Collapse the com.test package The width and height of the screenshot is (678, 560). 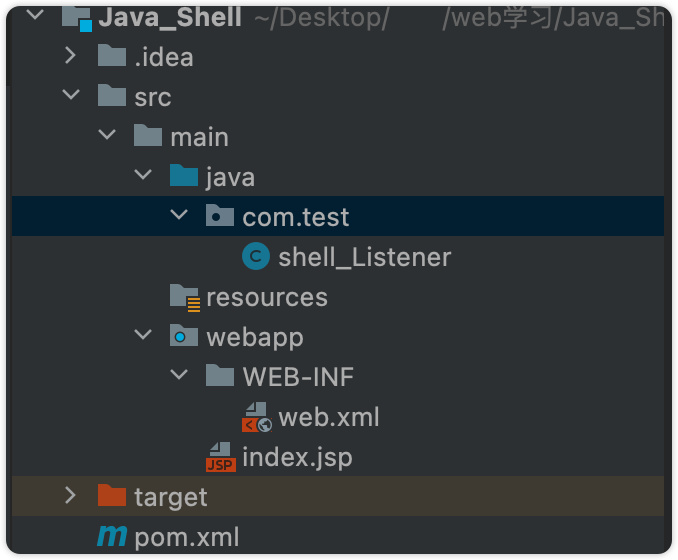(x=179, y=217)
